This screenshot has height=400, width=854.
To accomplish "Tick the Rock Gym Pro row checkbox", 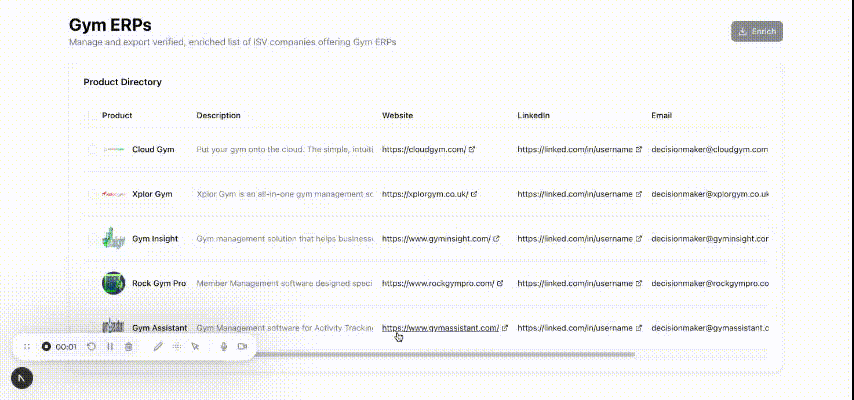I will 92,283.
